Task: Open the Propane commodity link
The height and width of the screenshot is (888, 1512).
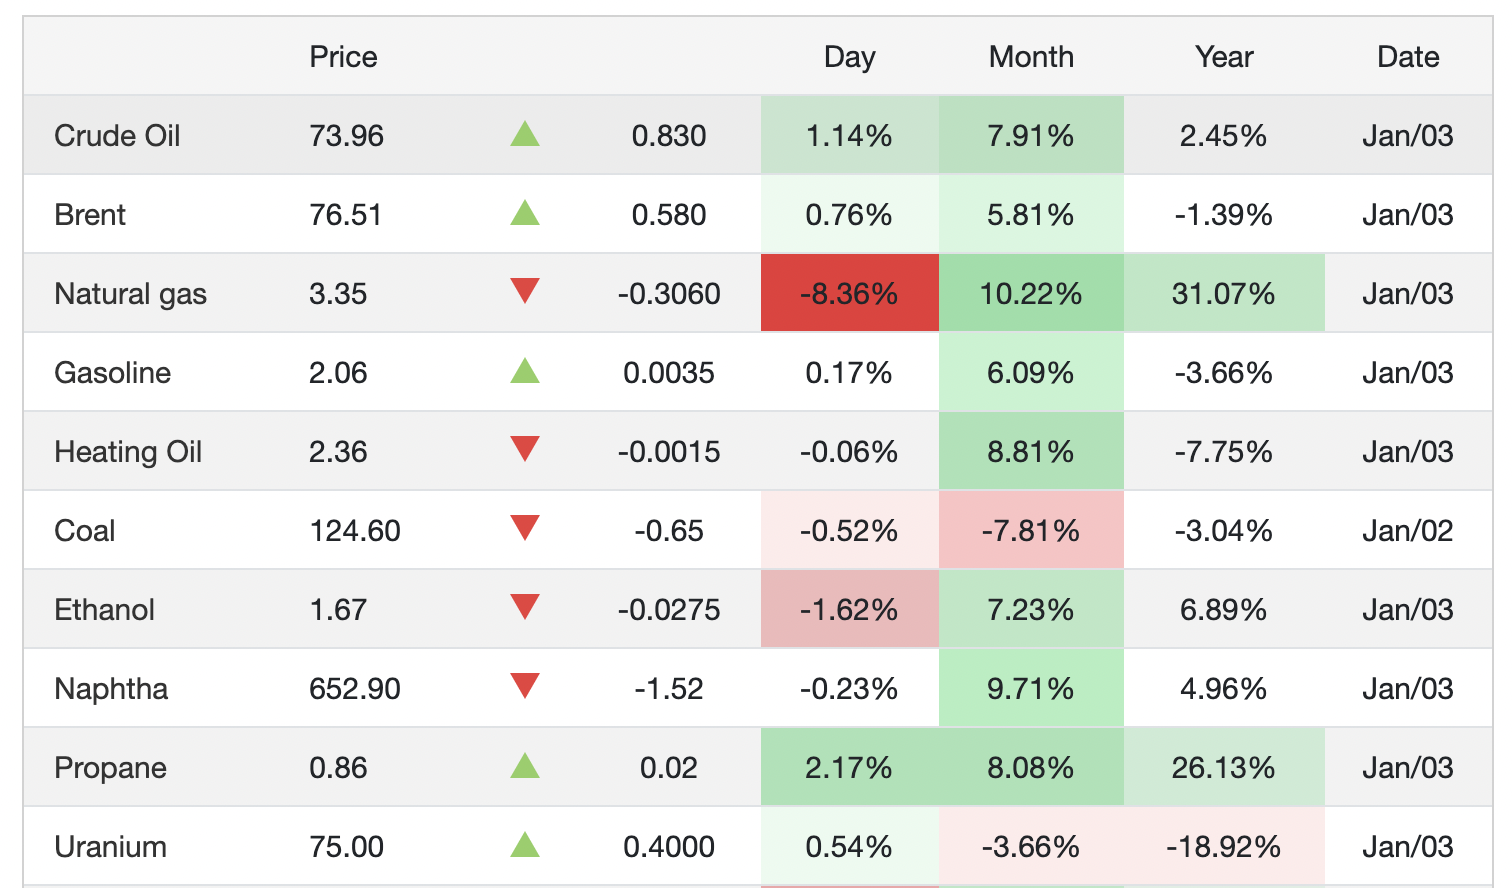Action: (x=110, y=768)
